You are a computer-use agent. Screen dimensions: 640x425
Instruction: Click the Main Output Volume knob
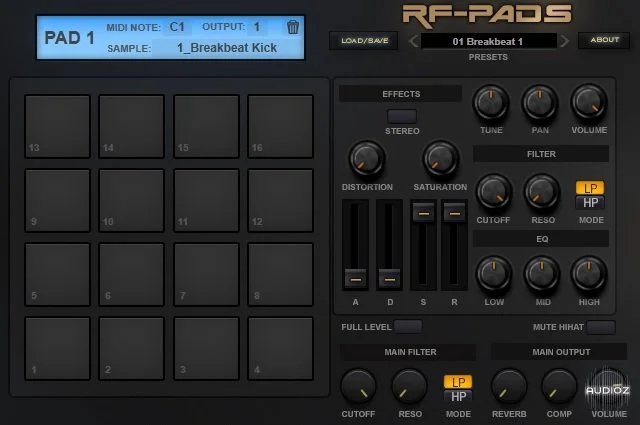608,387
